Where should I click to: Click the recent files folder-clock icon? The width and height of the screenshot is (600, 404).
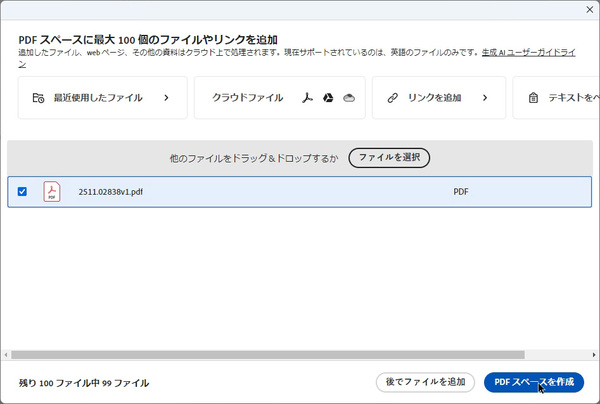pyautogui.click(x=38, y=98)
